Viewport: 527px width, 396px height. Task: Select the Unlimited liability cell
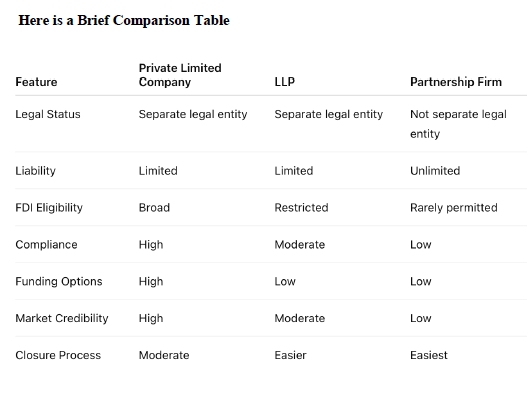[x=435, y=171]
